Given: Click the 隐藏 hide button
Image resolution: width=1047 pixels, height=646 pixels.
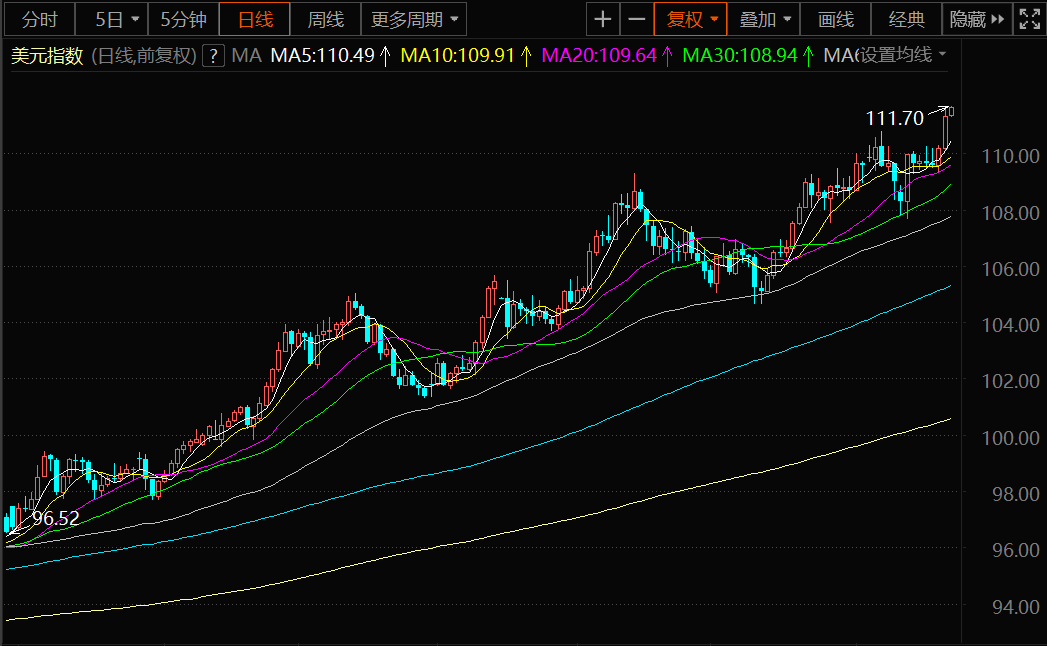Looking at the screenshot, I should click(x=966, y=19).
